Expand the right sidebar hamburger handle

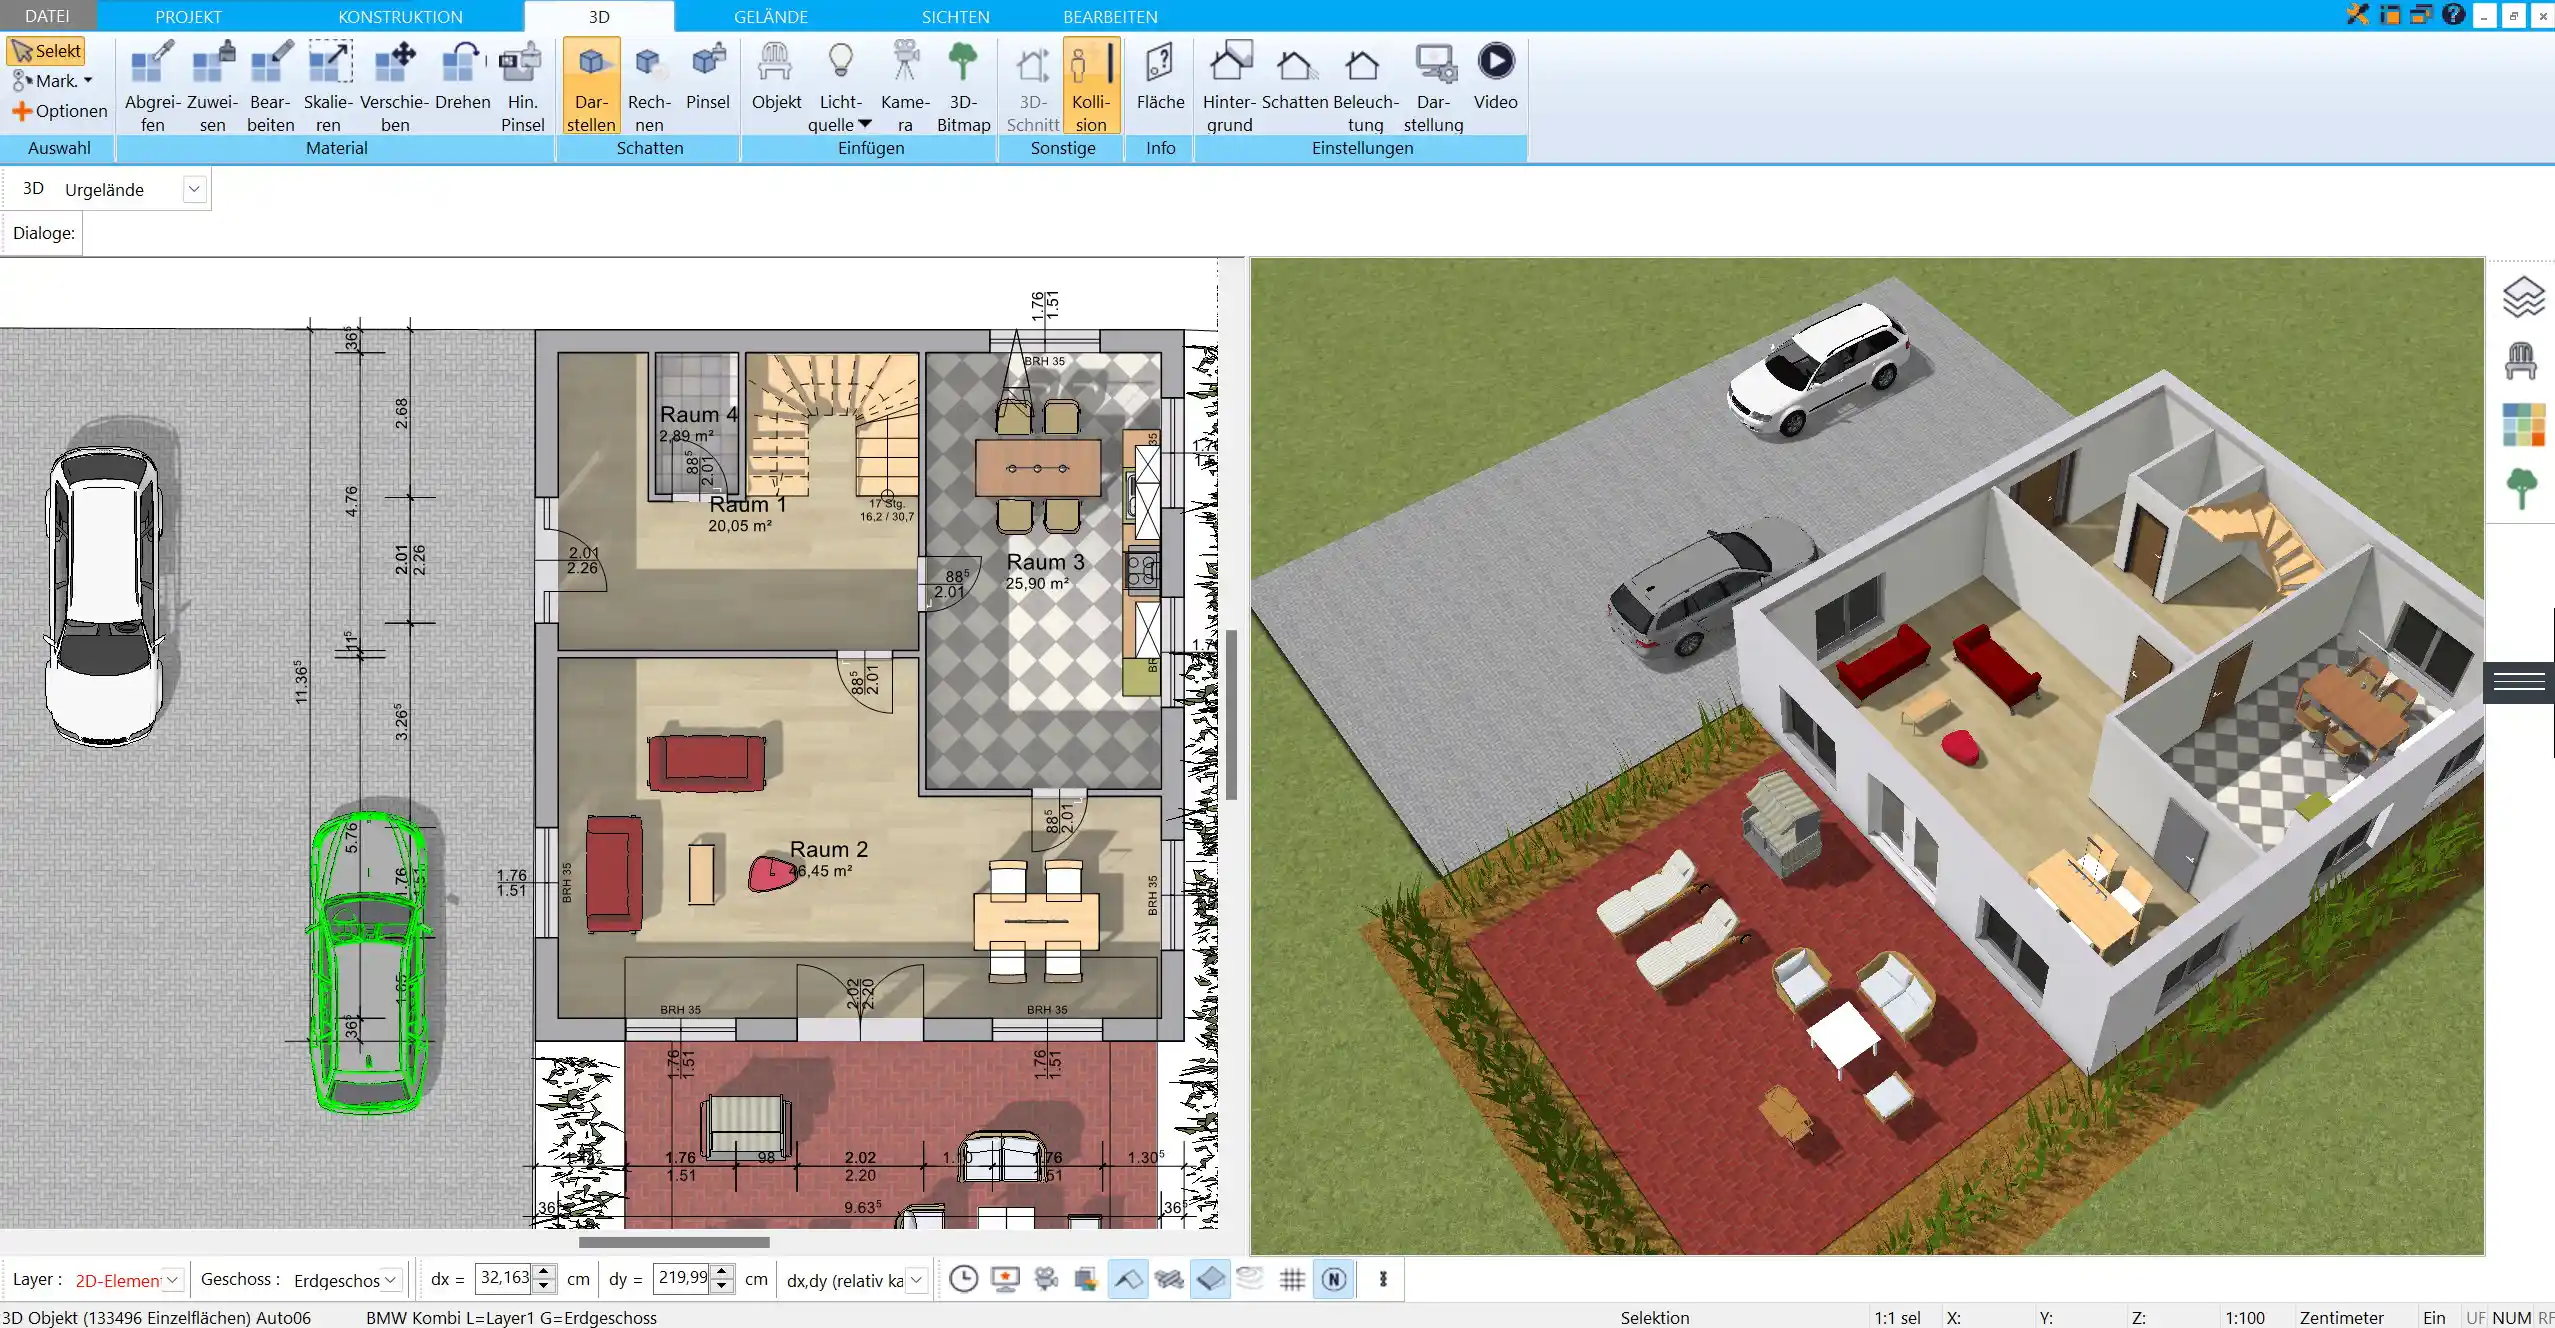[x=2519, y=683]
